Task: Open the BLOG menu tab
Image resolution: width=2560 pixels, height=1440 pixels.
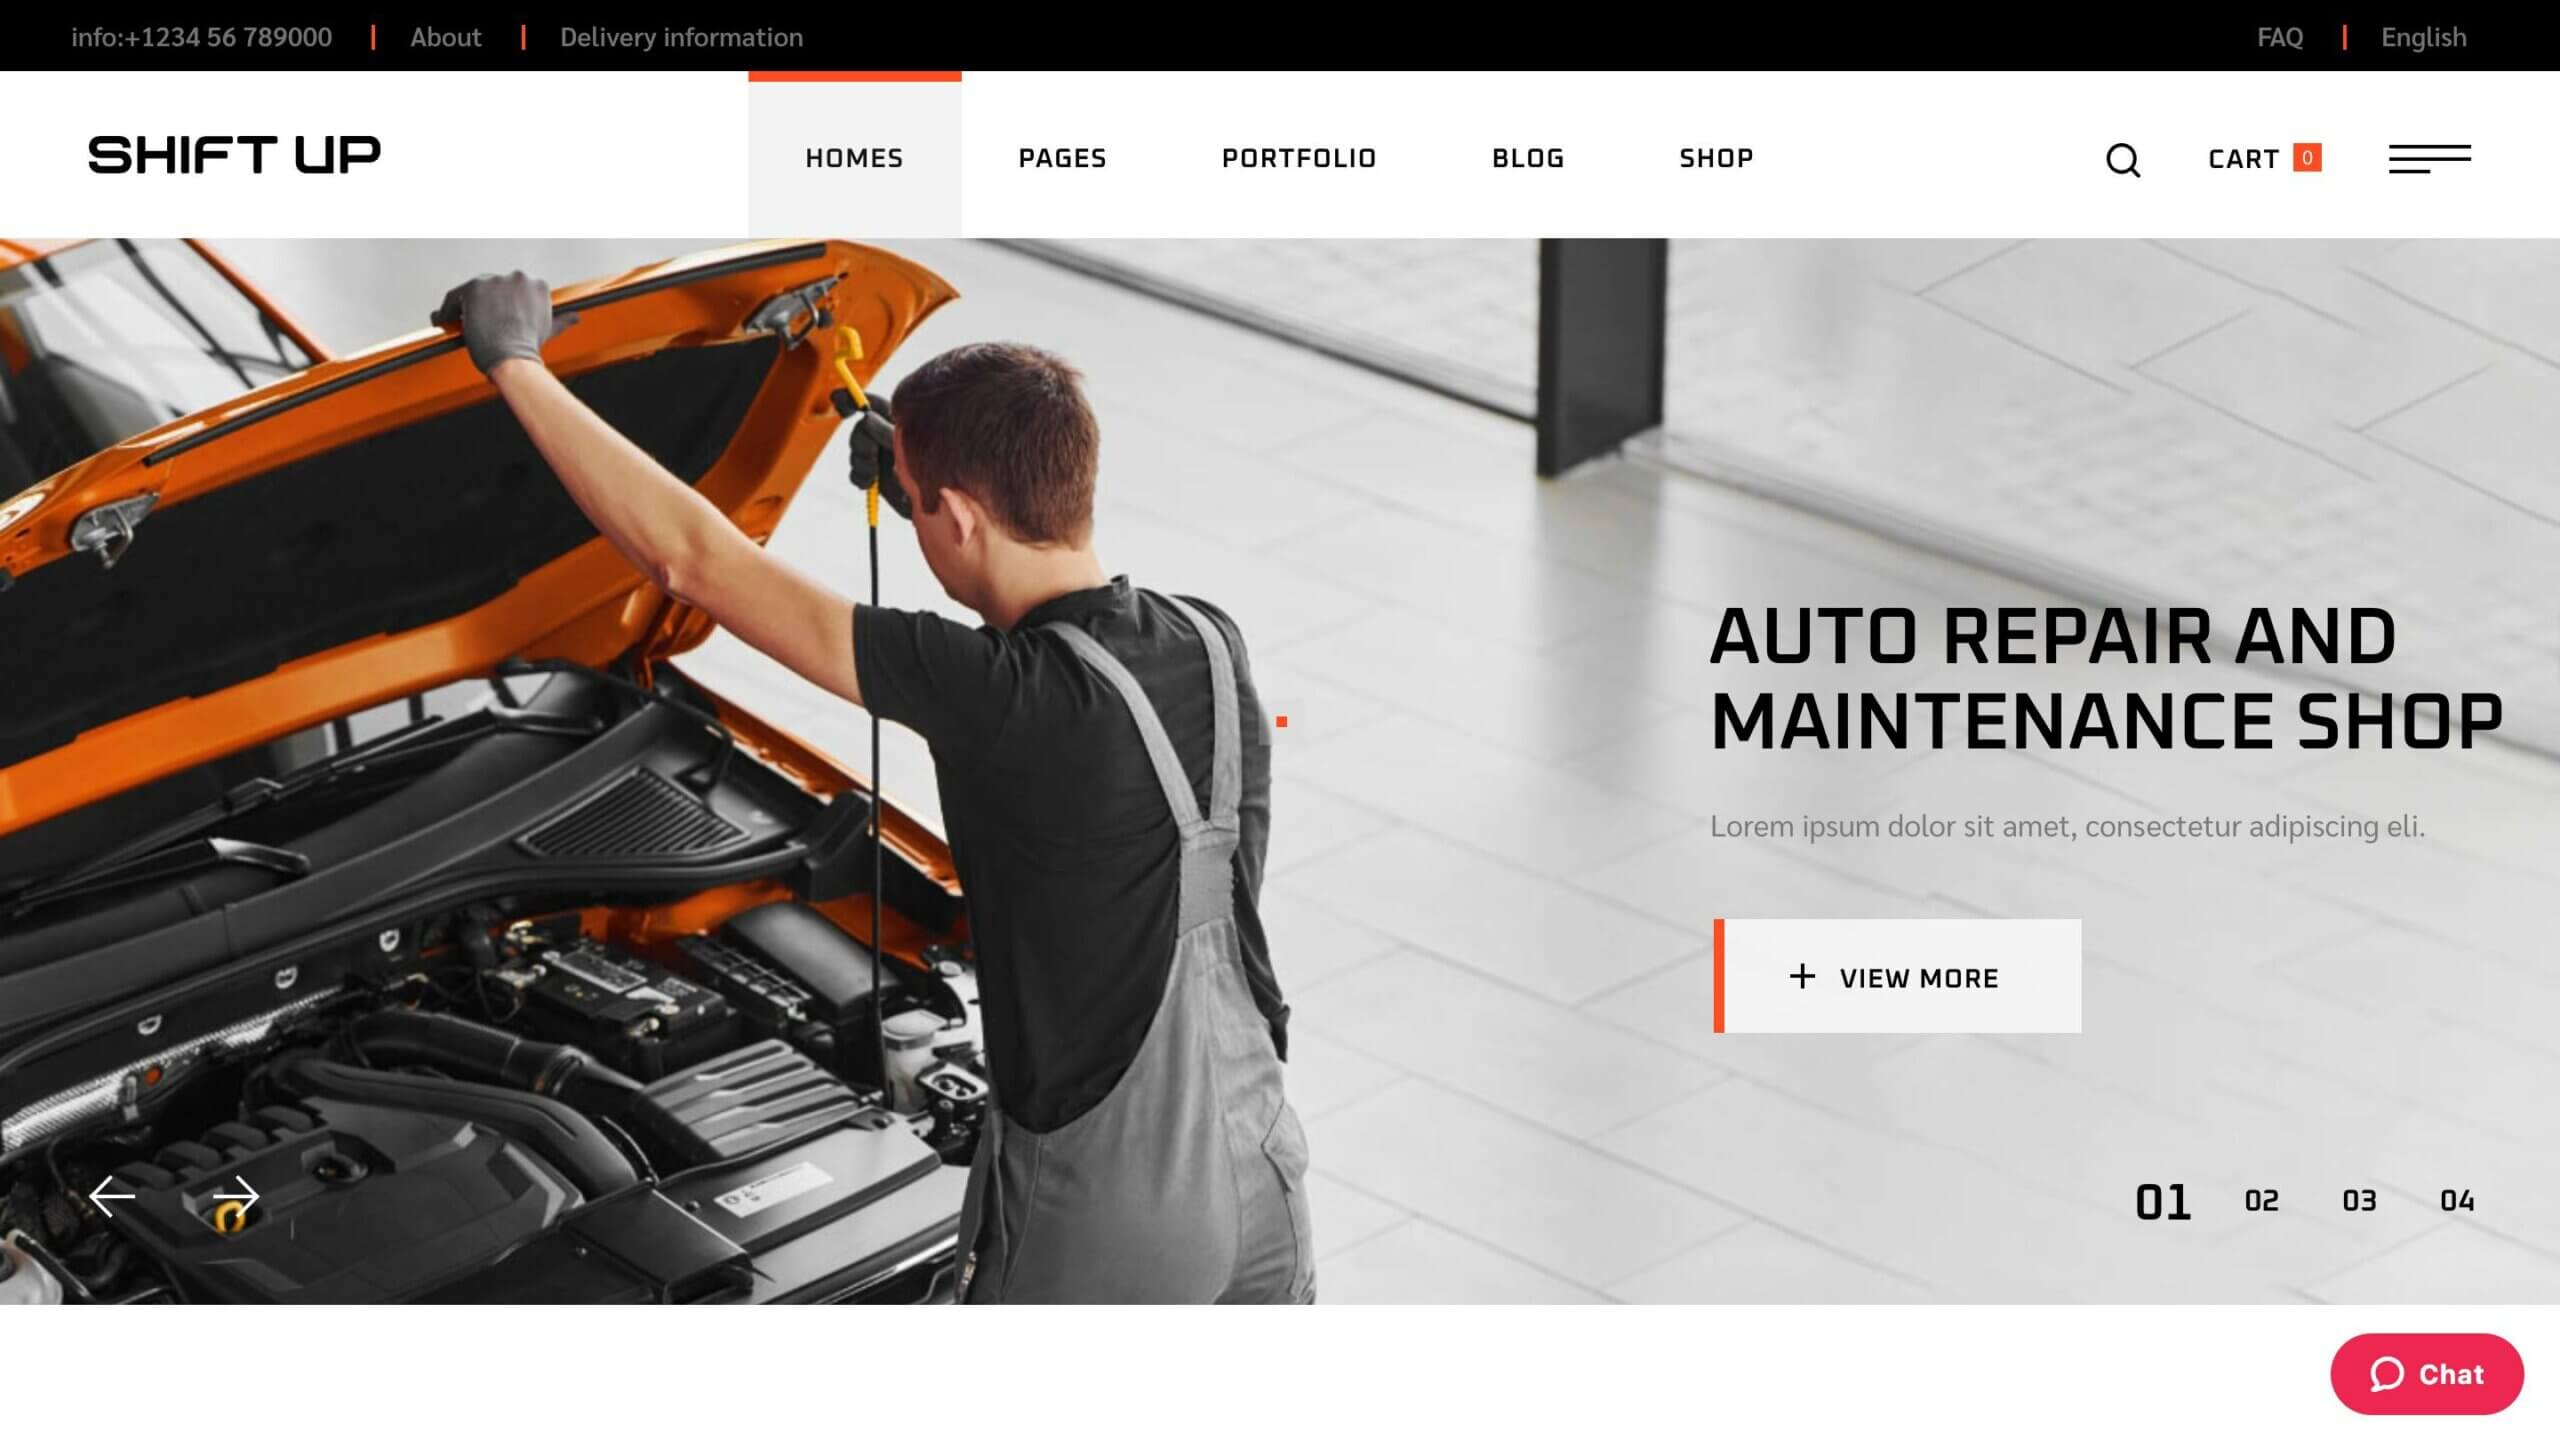Action: 1526,156
